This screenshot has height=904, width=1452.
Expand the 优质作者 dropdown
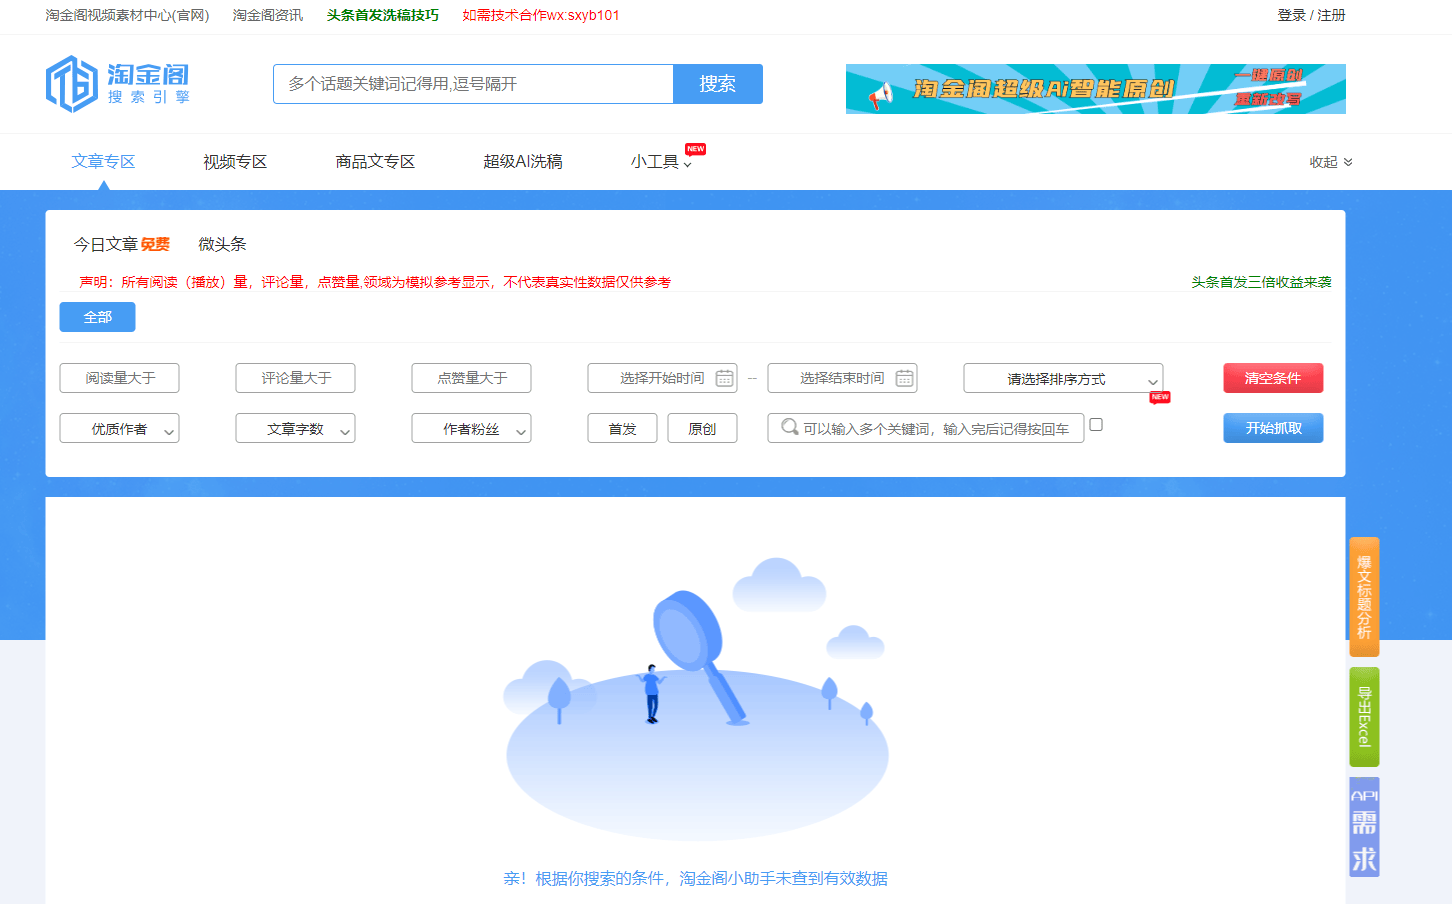(119, 428)
